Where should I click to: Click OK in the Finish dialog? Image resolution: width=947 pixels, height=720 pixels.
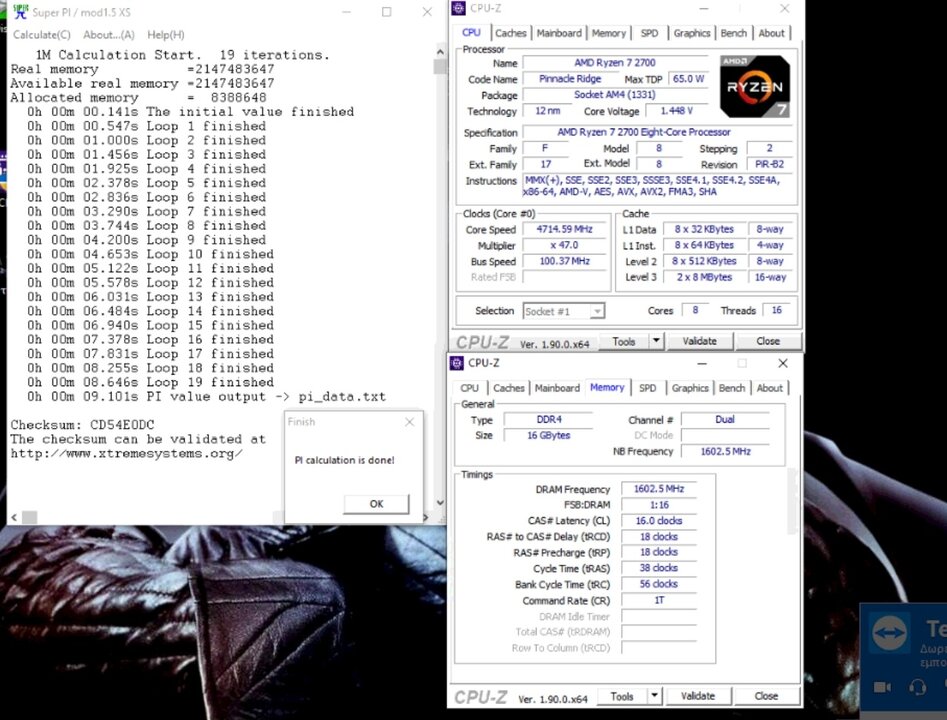[376, 504]
